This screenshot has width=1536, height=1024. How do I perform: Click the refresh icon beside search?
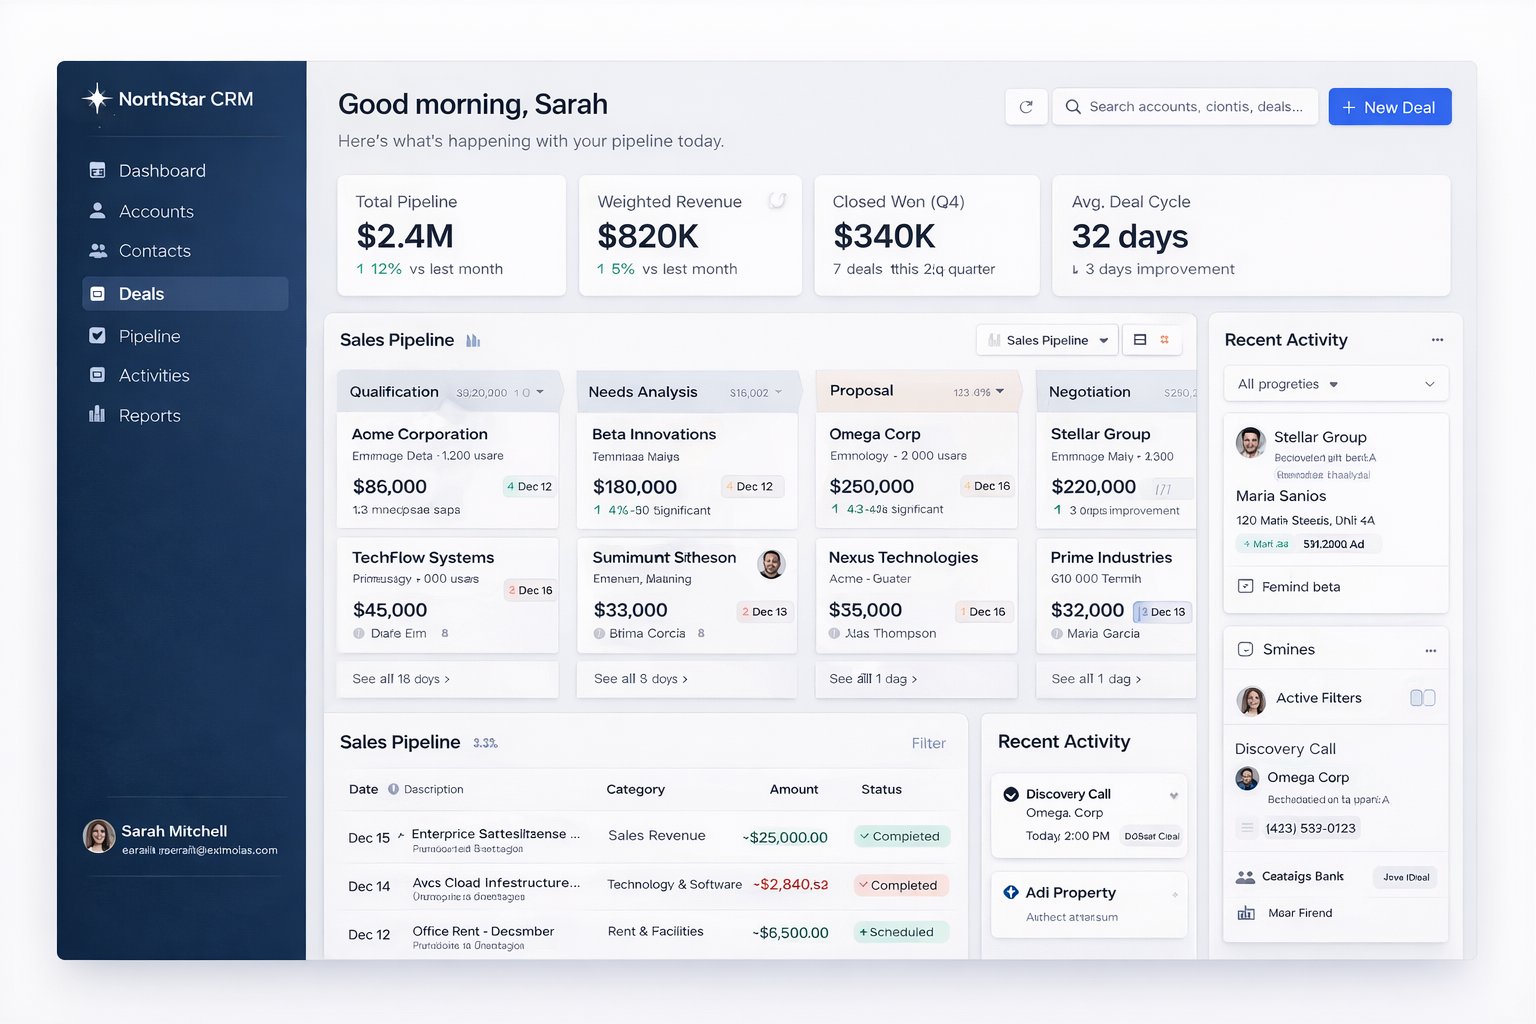point(1026,107)
